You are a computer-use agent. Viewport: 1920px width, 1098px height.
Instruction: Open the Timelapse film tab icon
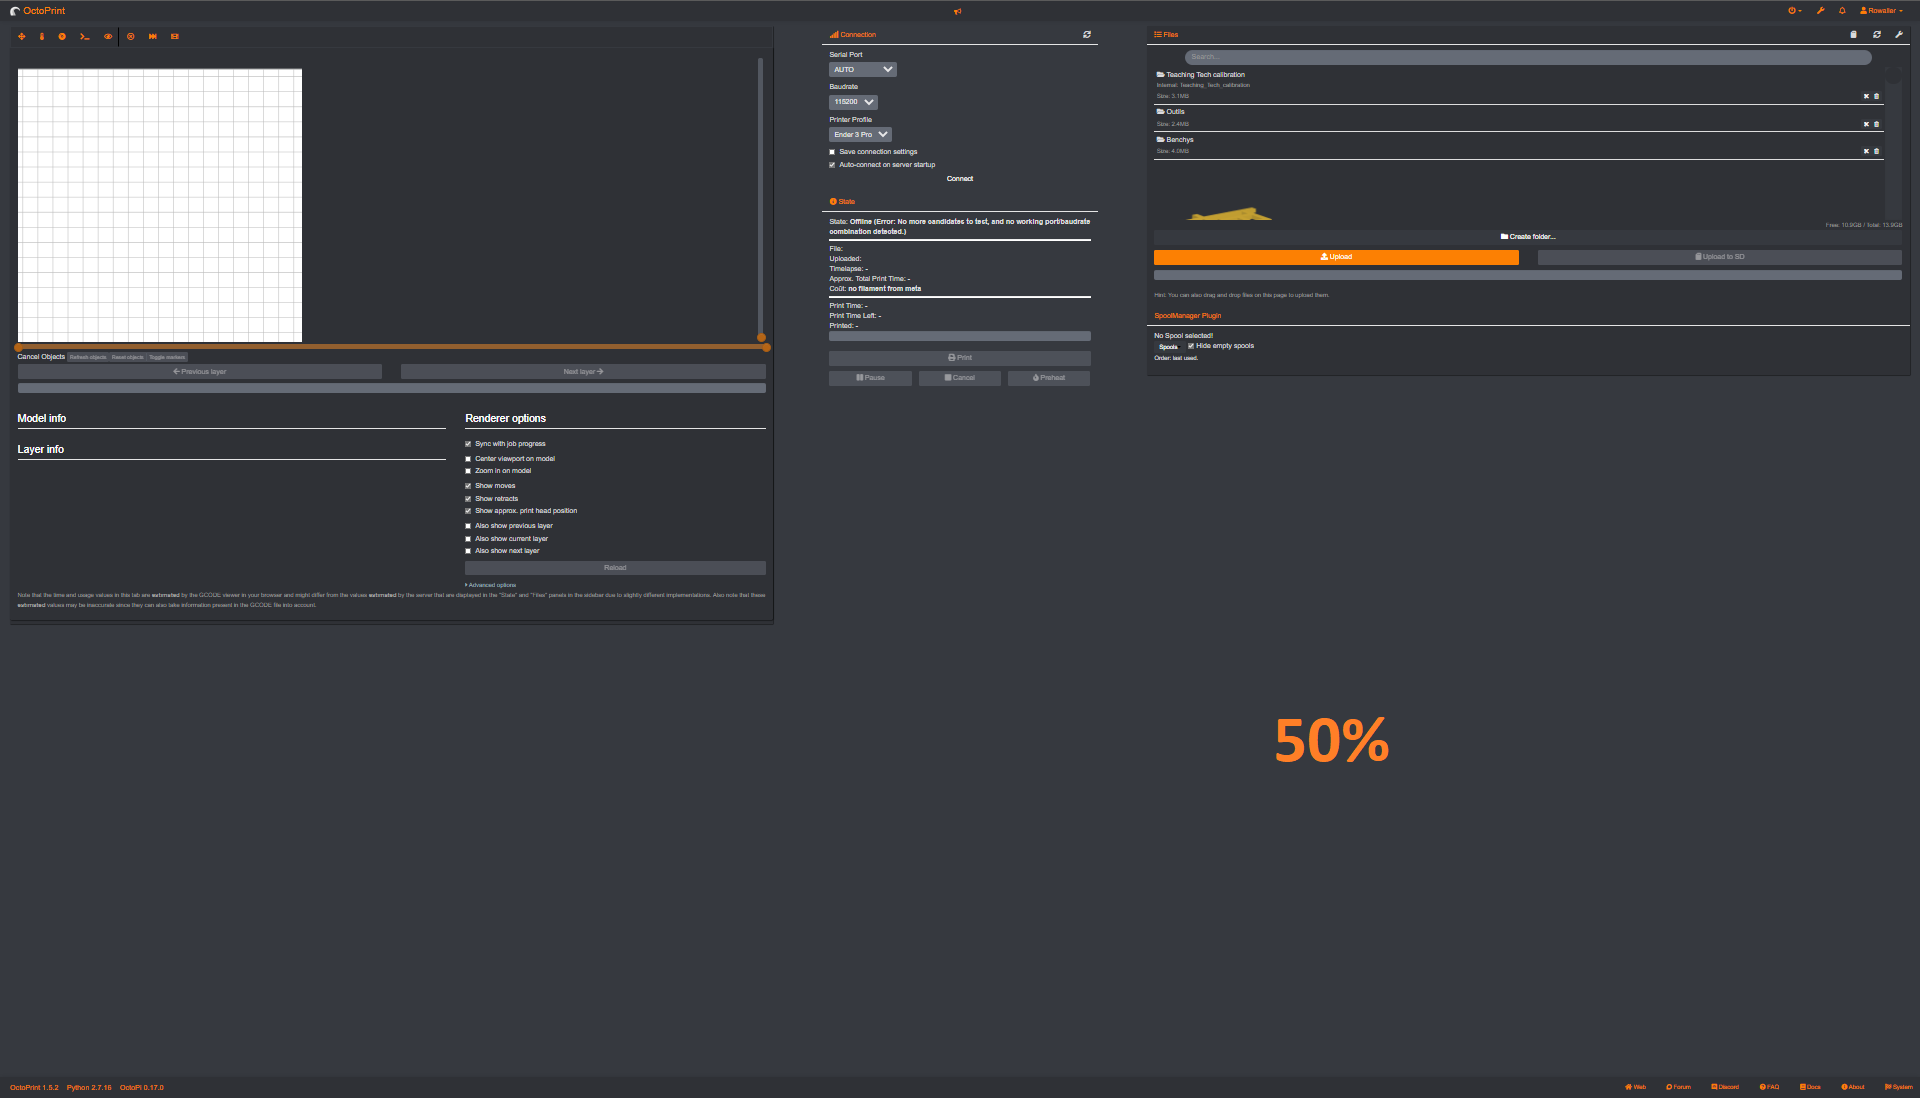coord(174,37)
